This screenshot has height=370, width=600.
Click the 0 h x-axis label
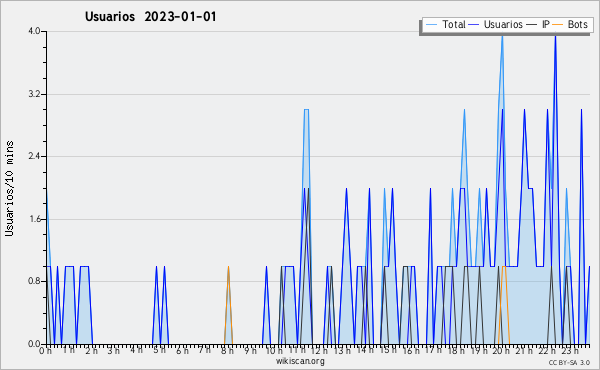(x=46, y=351)
